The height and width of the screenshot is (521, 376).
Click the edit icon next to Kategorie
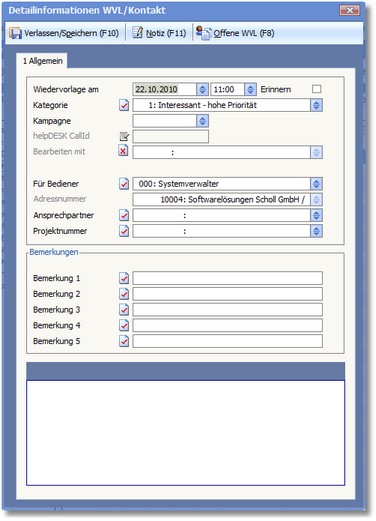[x=124, y=105]
